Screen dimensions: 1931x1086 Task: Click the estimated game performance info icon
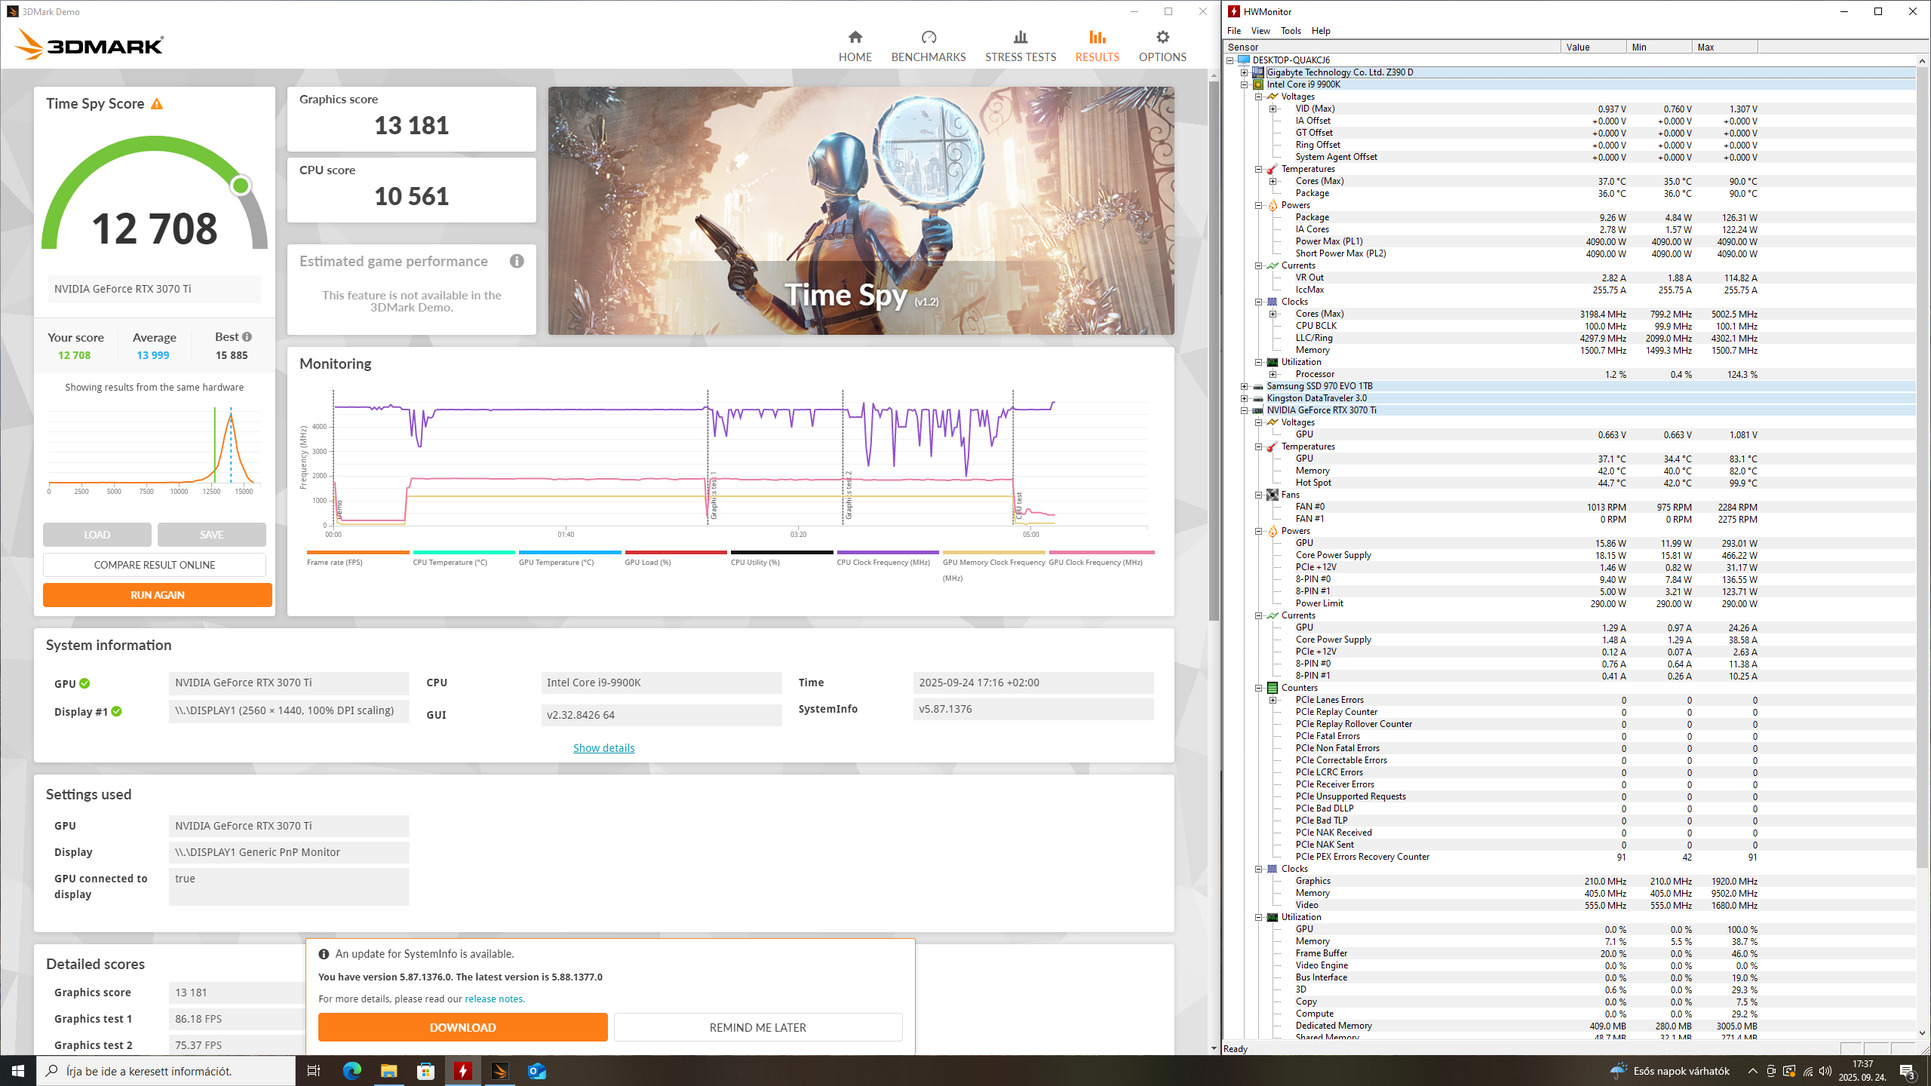[x=516, y=261]
